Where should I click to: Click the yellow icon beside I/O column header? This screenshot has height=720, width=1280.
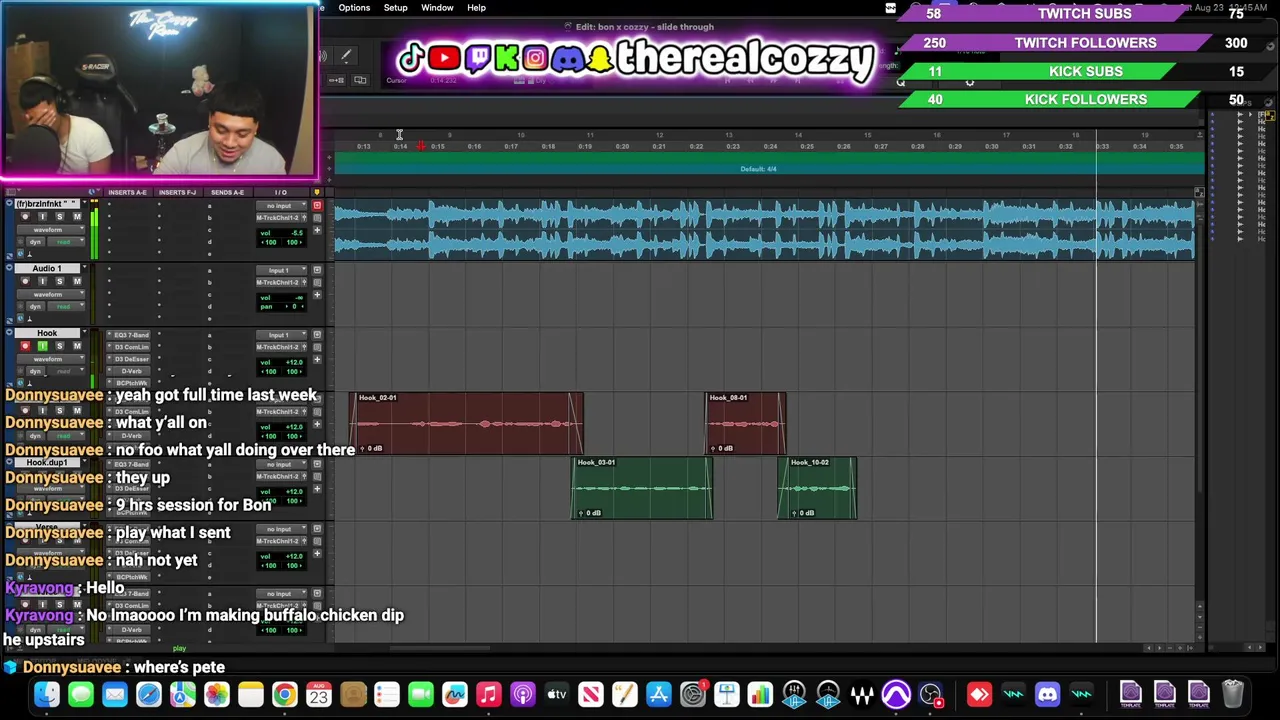point(317,192)
